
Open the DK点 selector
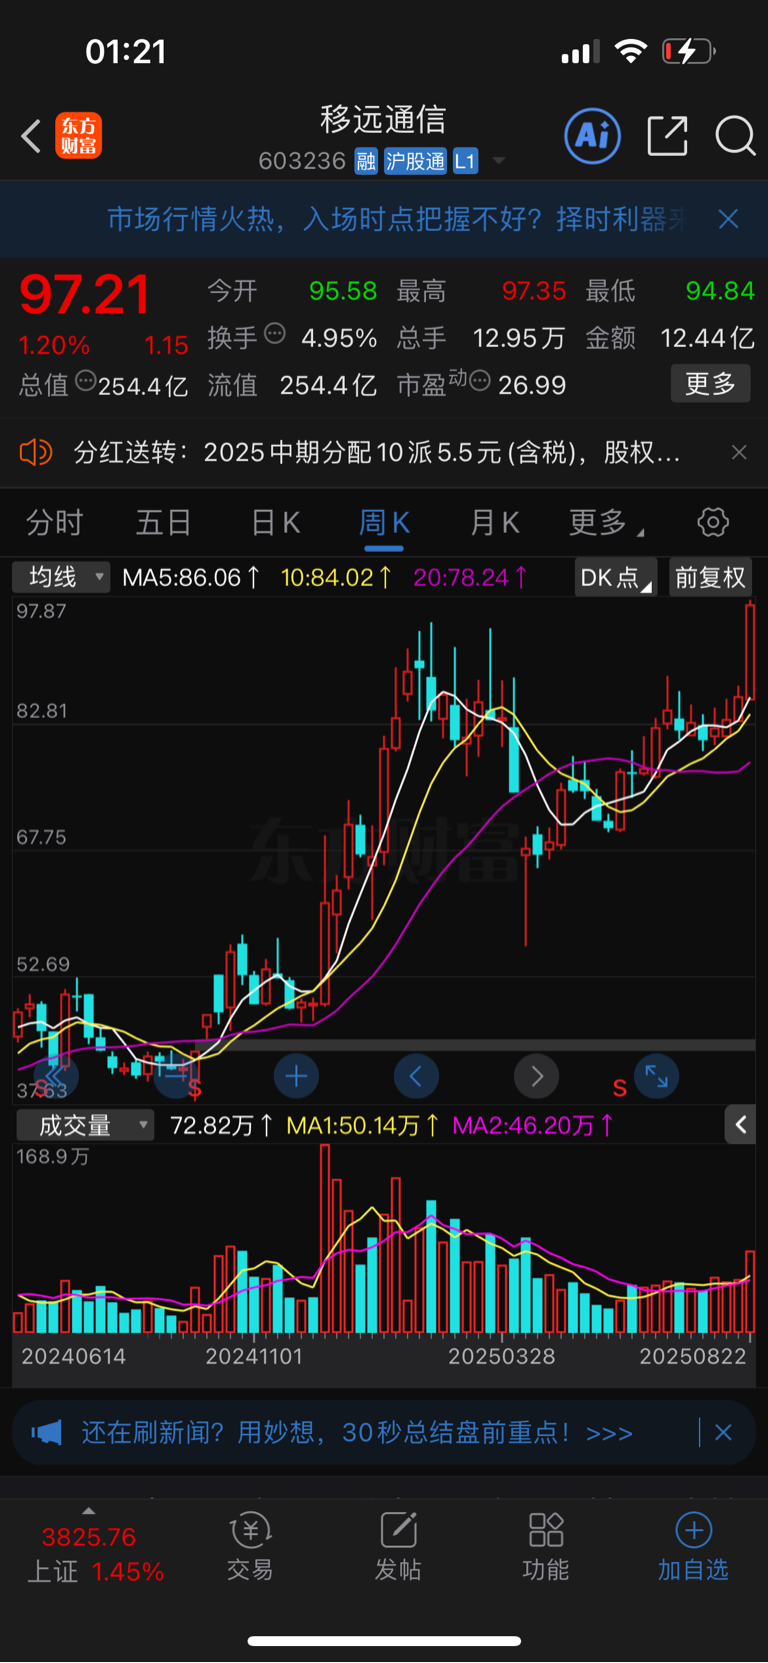pos(615,578)
